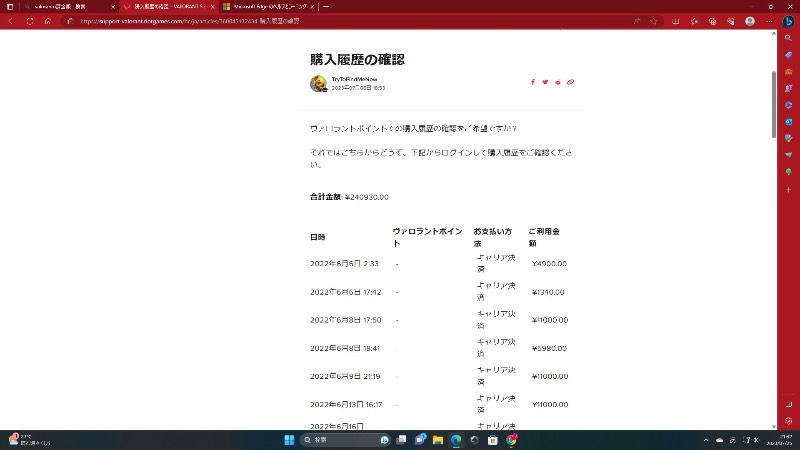Viewport: 800px width, 450px height.
Task: Share article on Facebook
Action: 533,82
